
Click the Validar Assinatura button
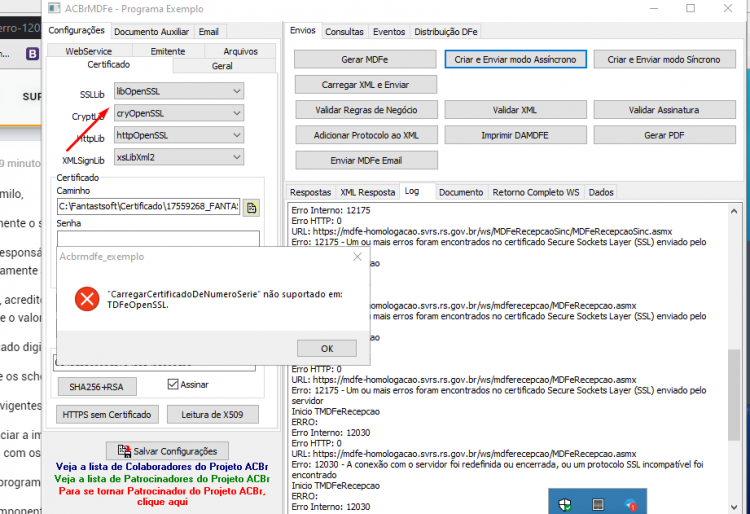pyautogui.click(x=664, y=110)
